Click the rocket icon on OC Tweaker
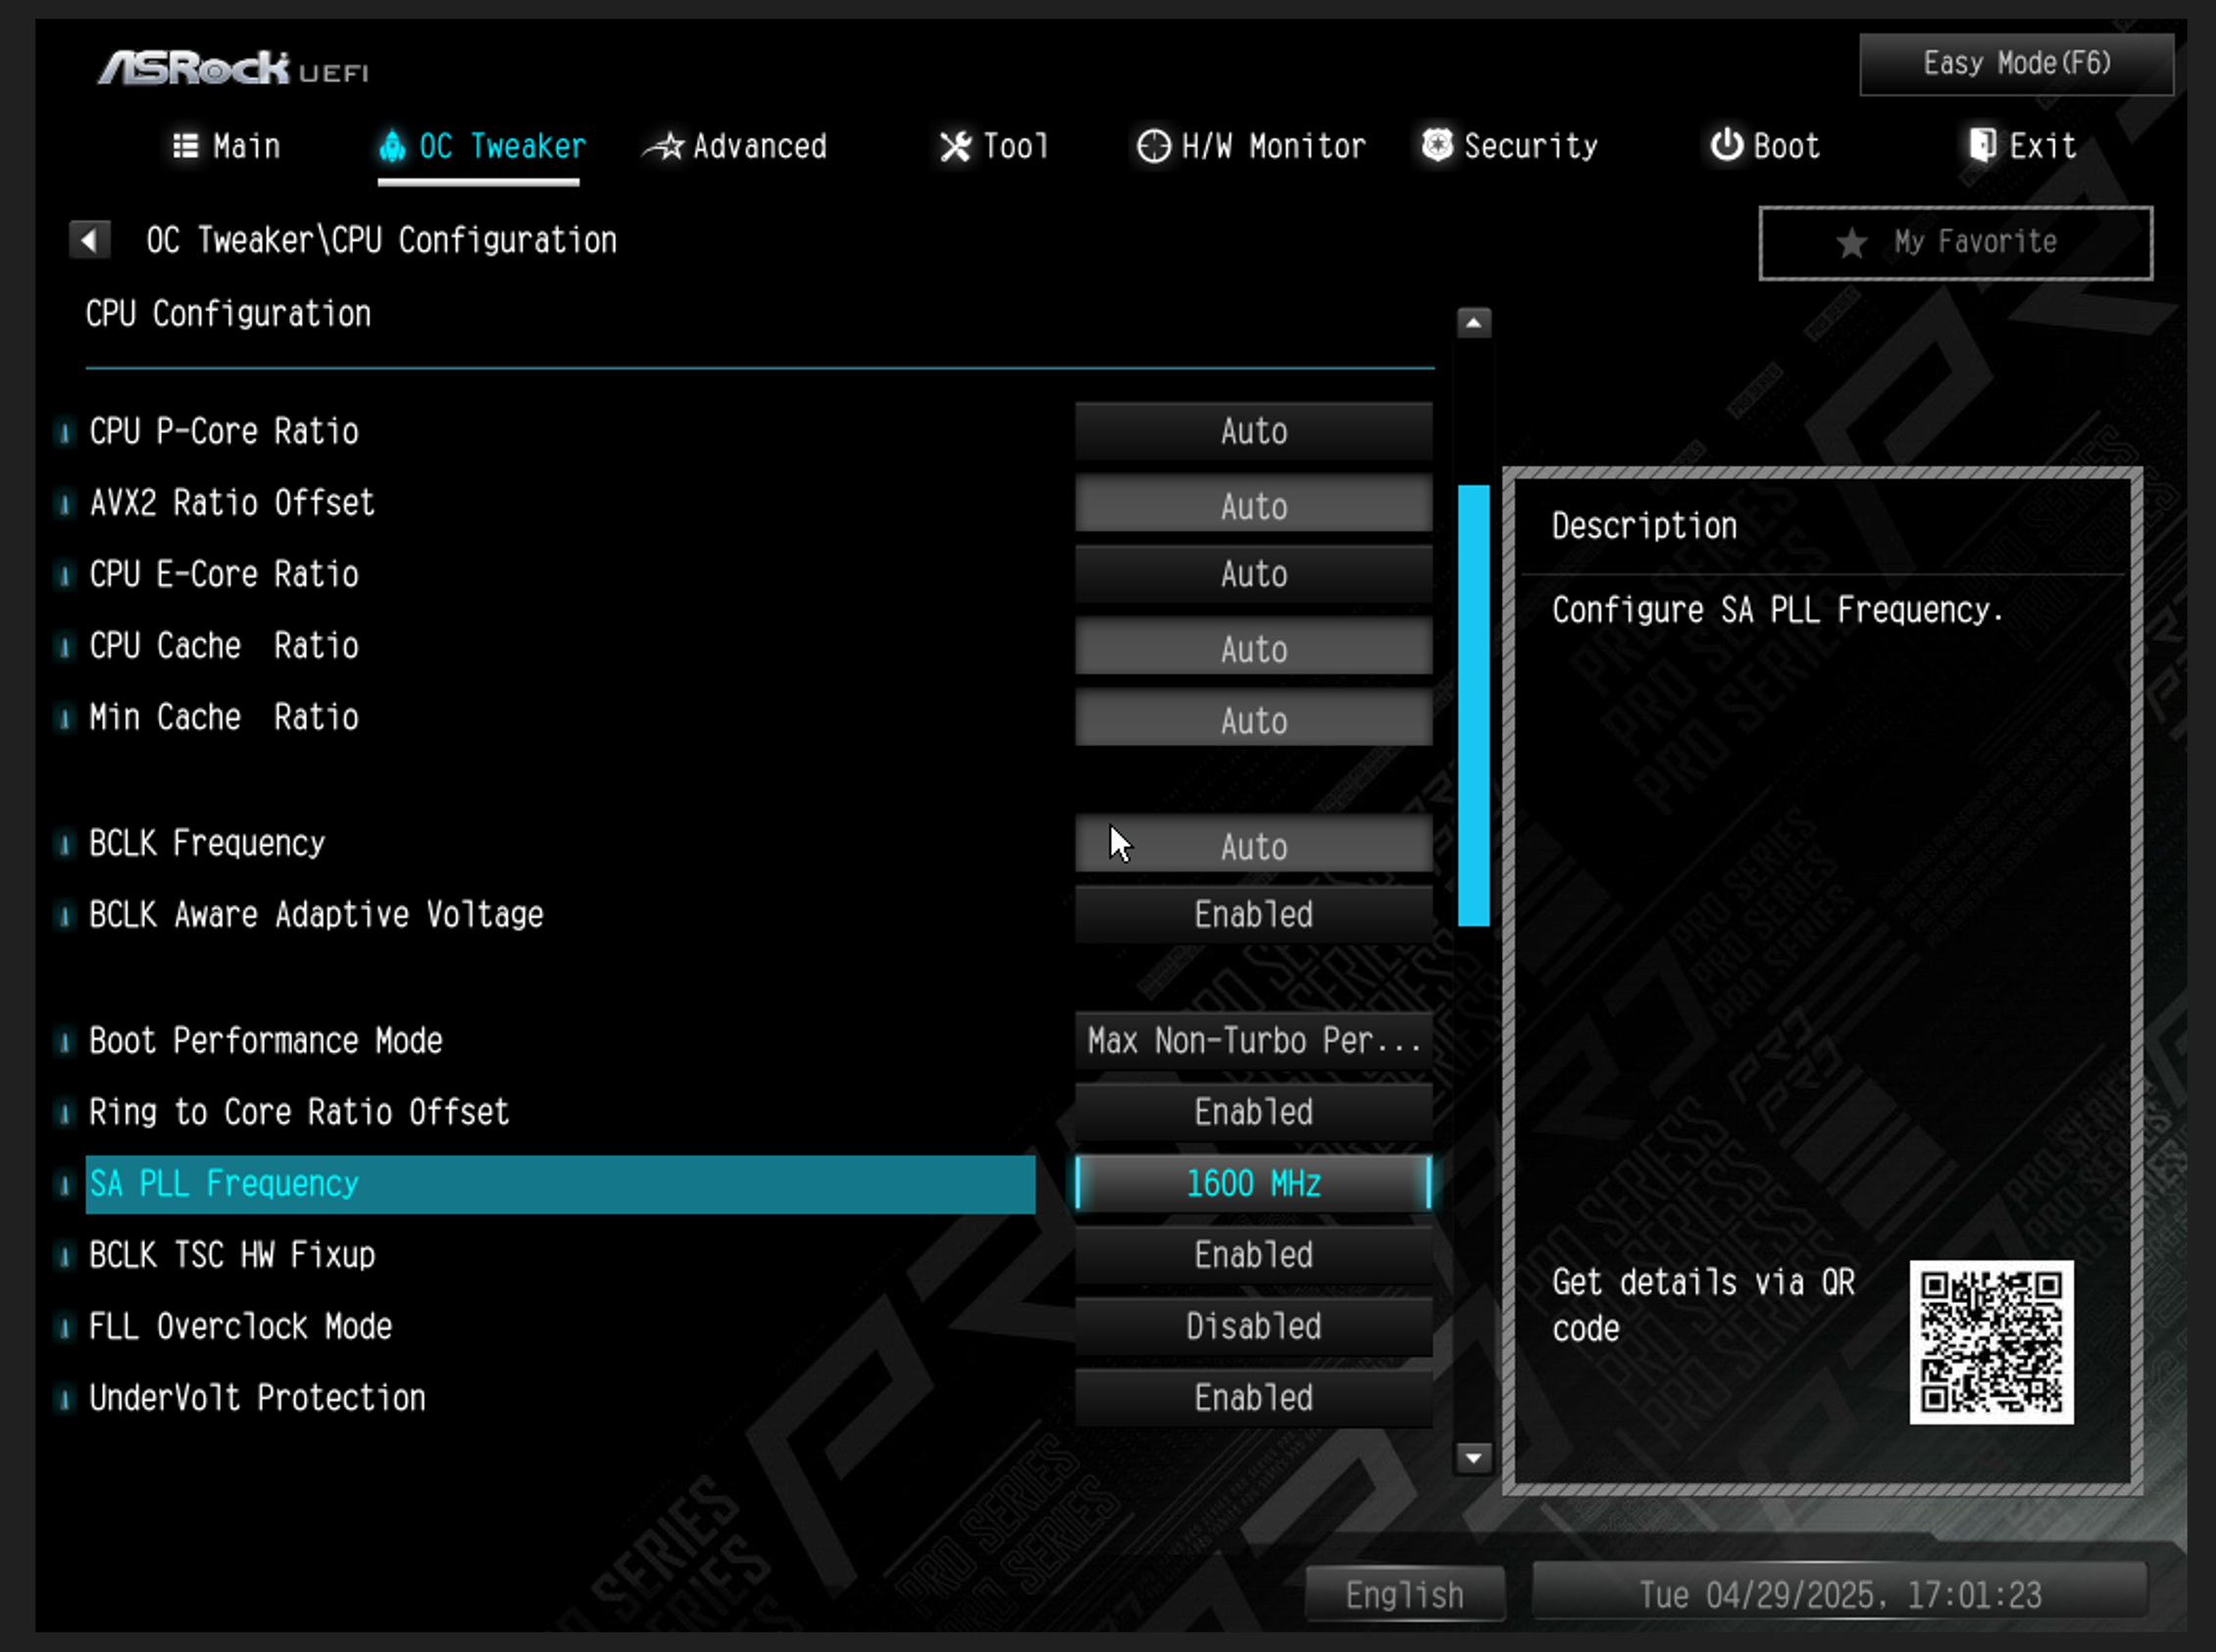Viewport: 2216px width, 1652px height. [392, 147]
